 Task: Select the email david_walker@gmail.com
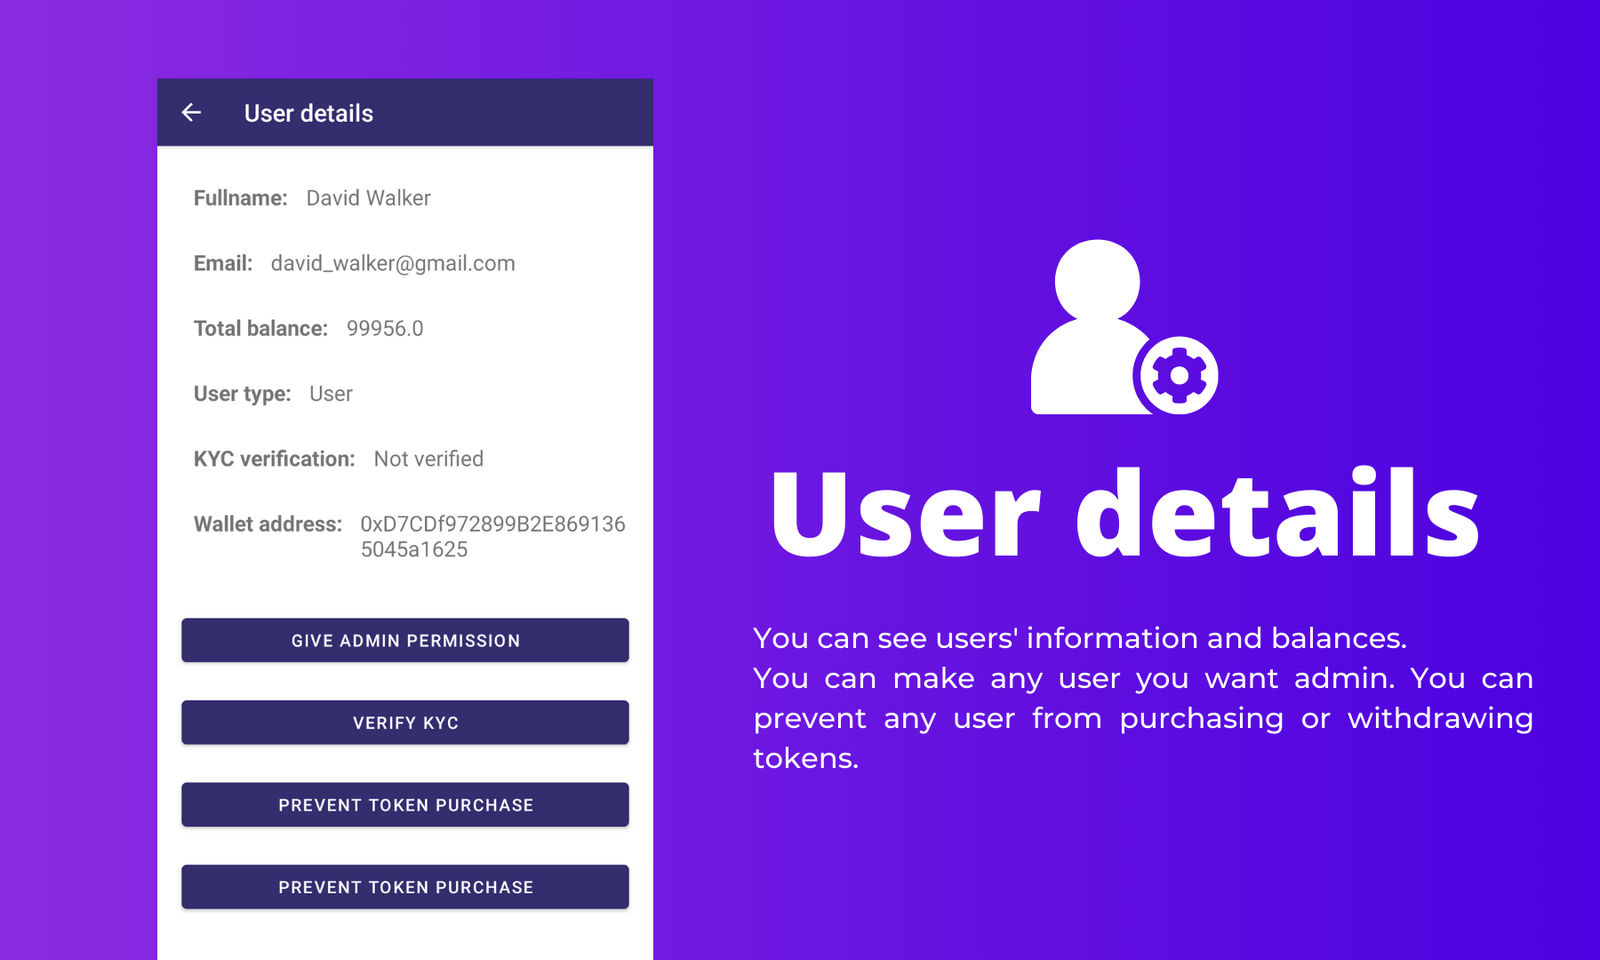(393, 263)
